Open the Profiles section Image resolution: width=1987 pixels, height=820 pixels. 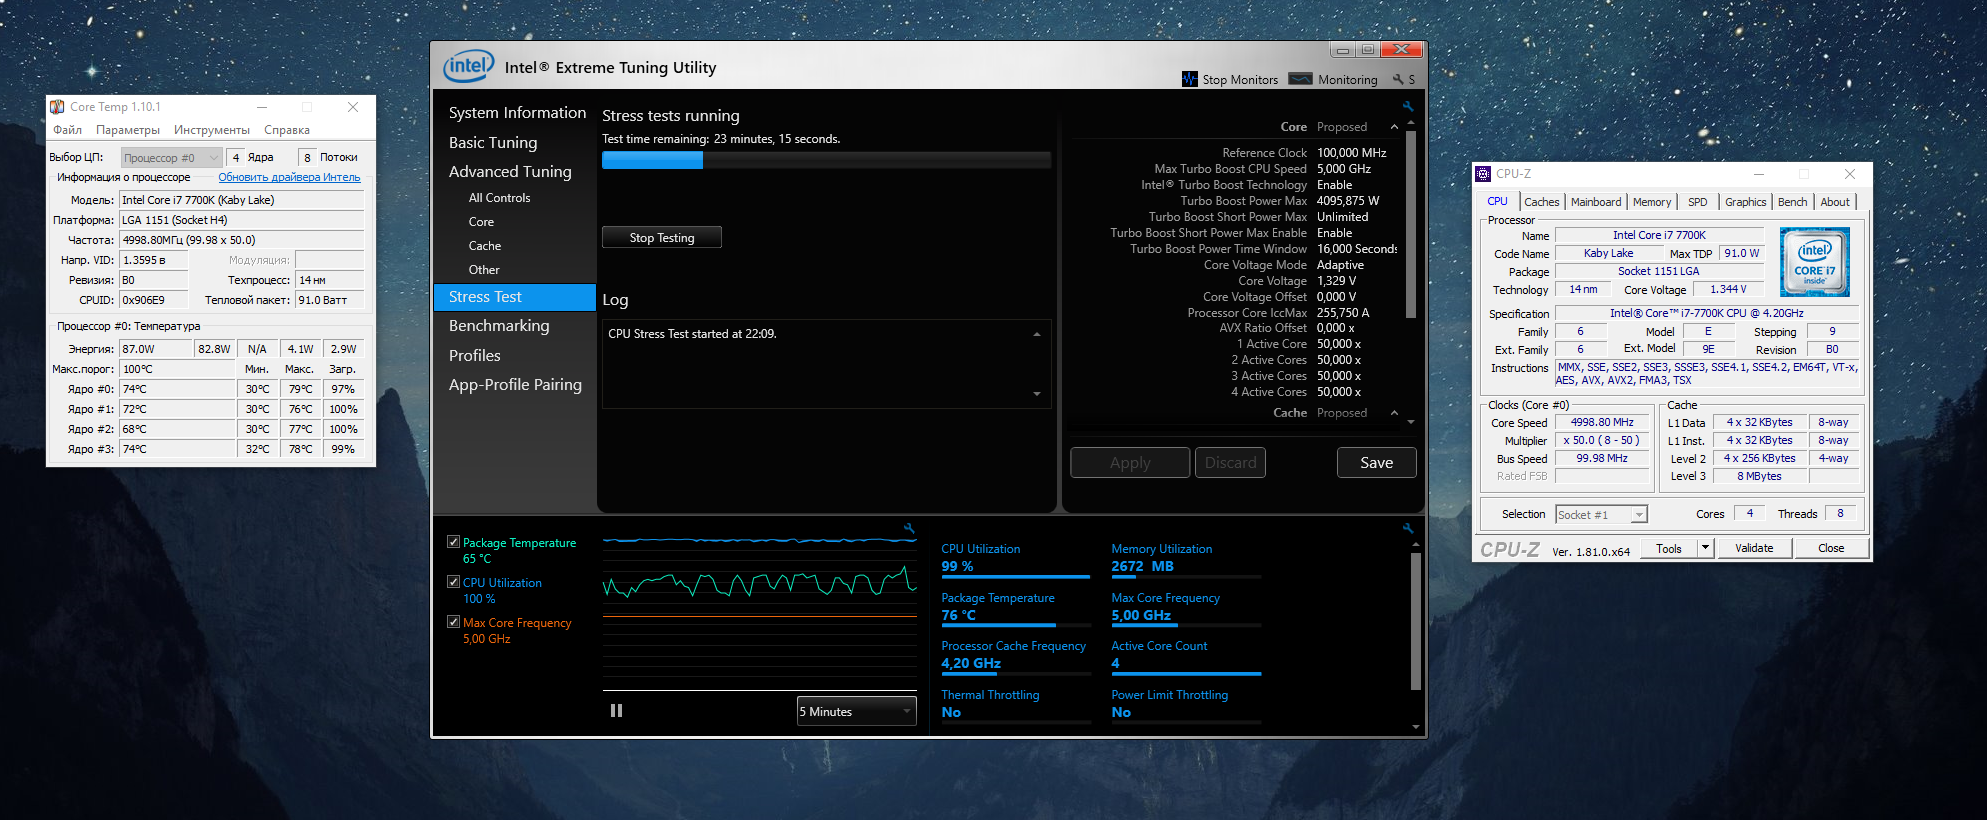click(475, 356)
